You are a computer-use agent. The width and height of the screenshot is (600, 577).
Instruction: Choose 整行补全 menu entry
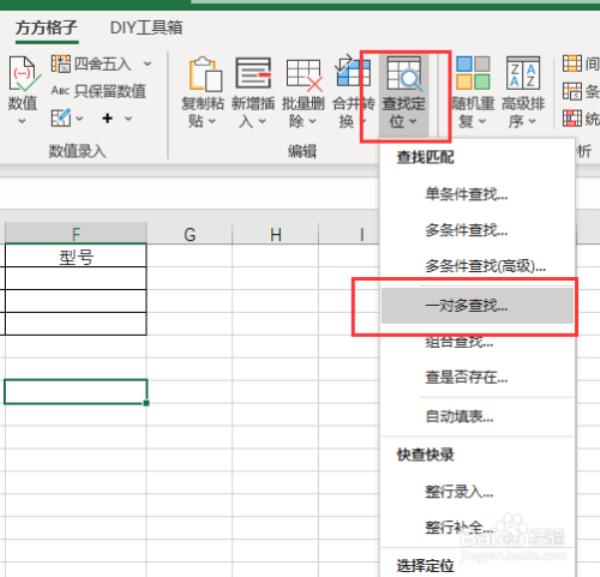[x=477, y=528]
